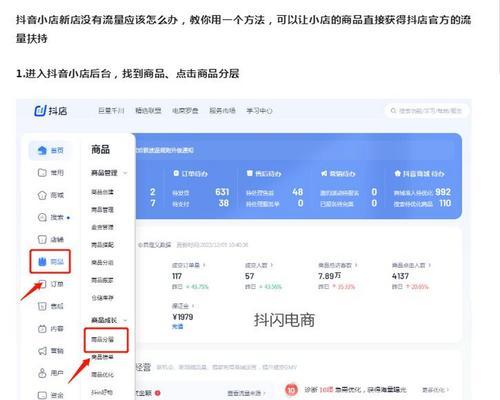Viewport: 500px width, 400px height.
Task: Click the 充值 link under 保证金
Action: (x=178, y=327)
